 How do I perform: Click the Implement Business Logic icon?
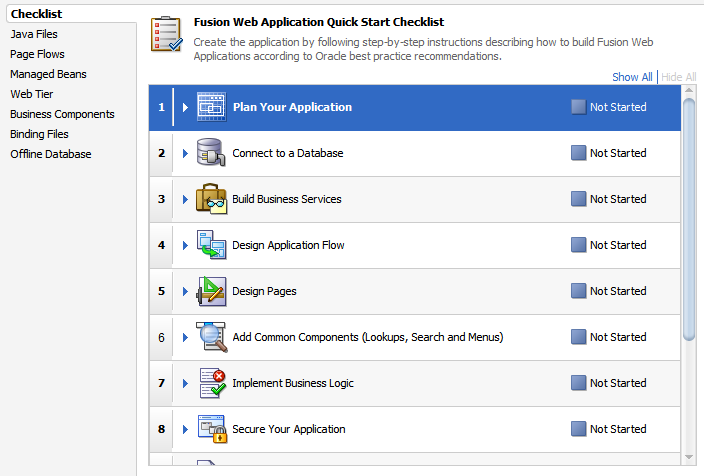tap(212, 383)
